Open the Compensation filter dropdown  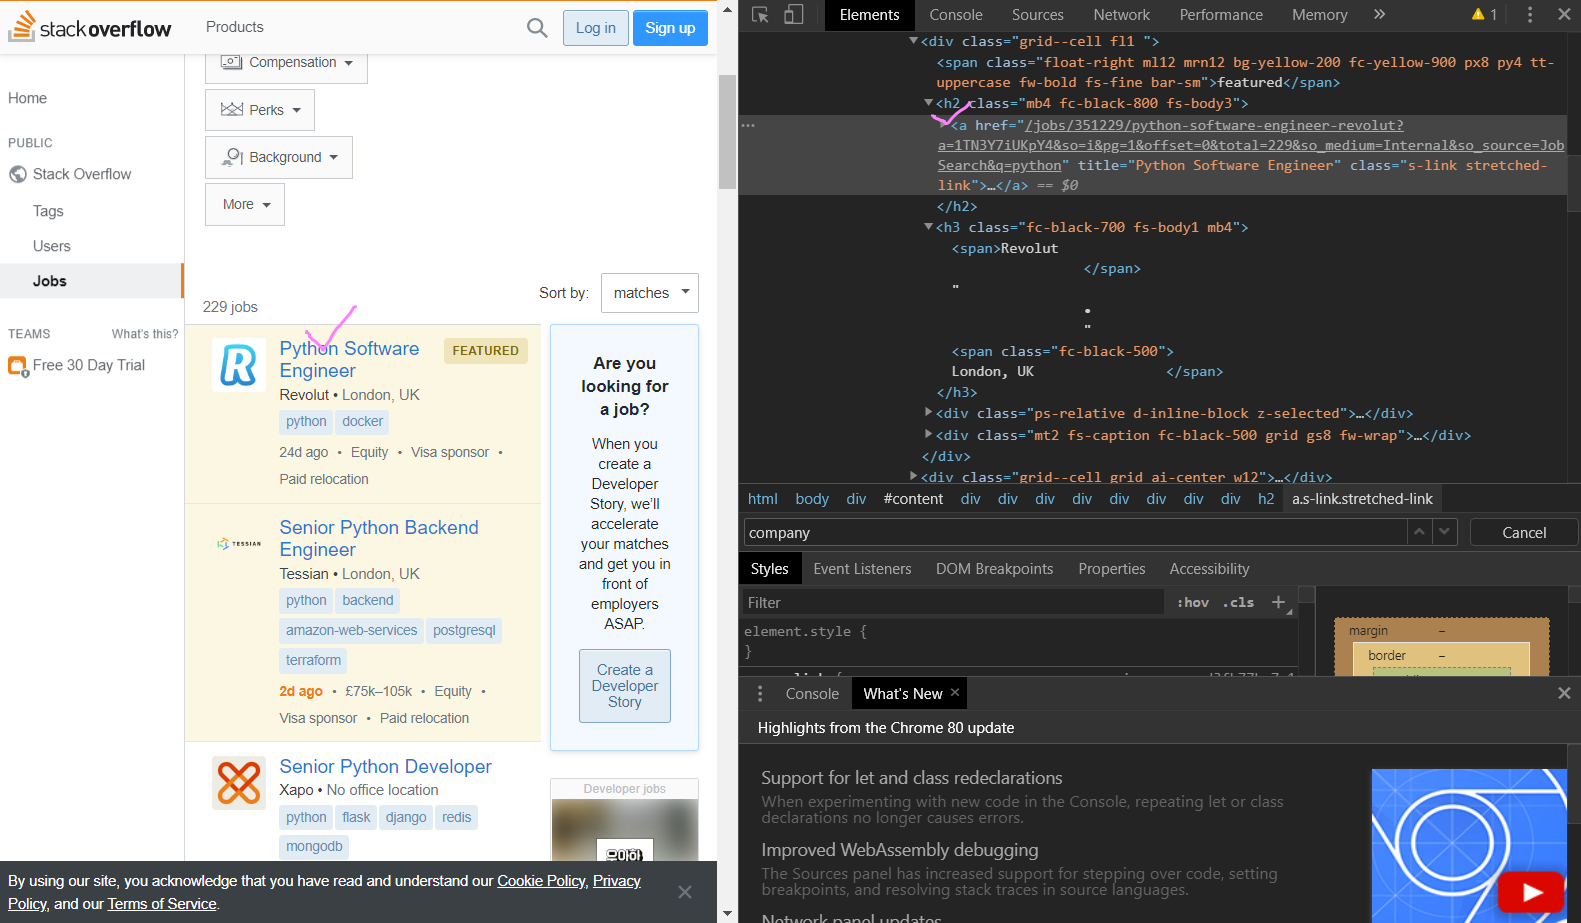tap(286, 63)
